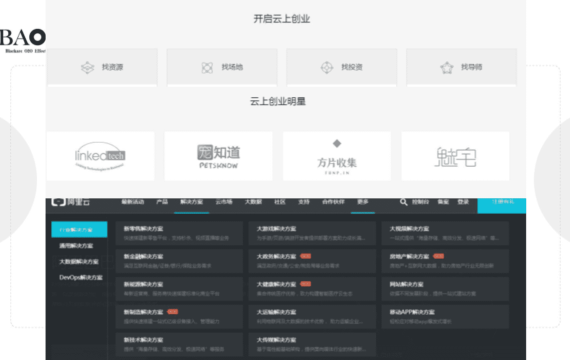Click the diamond icon above 方片收集
570x360 pixels.
pos(337,144)
